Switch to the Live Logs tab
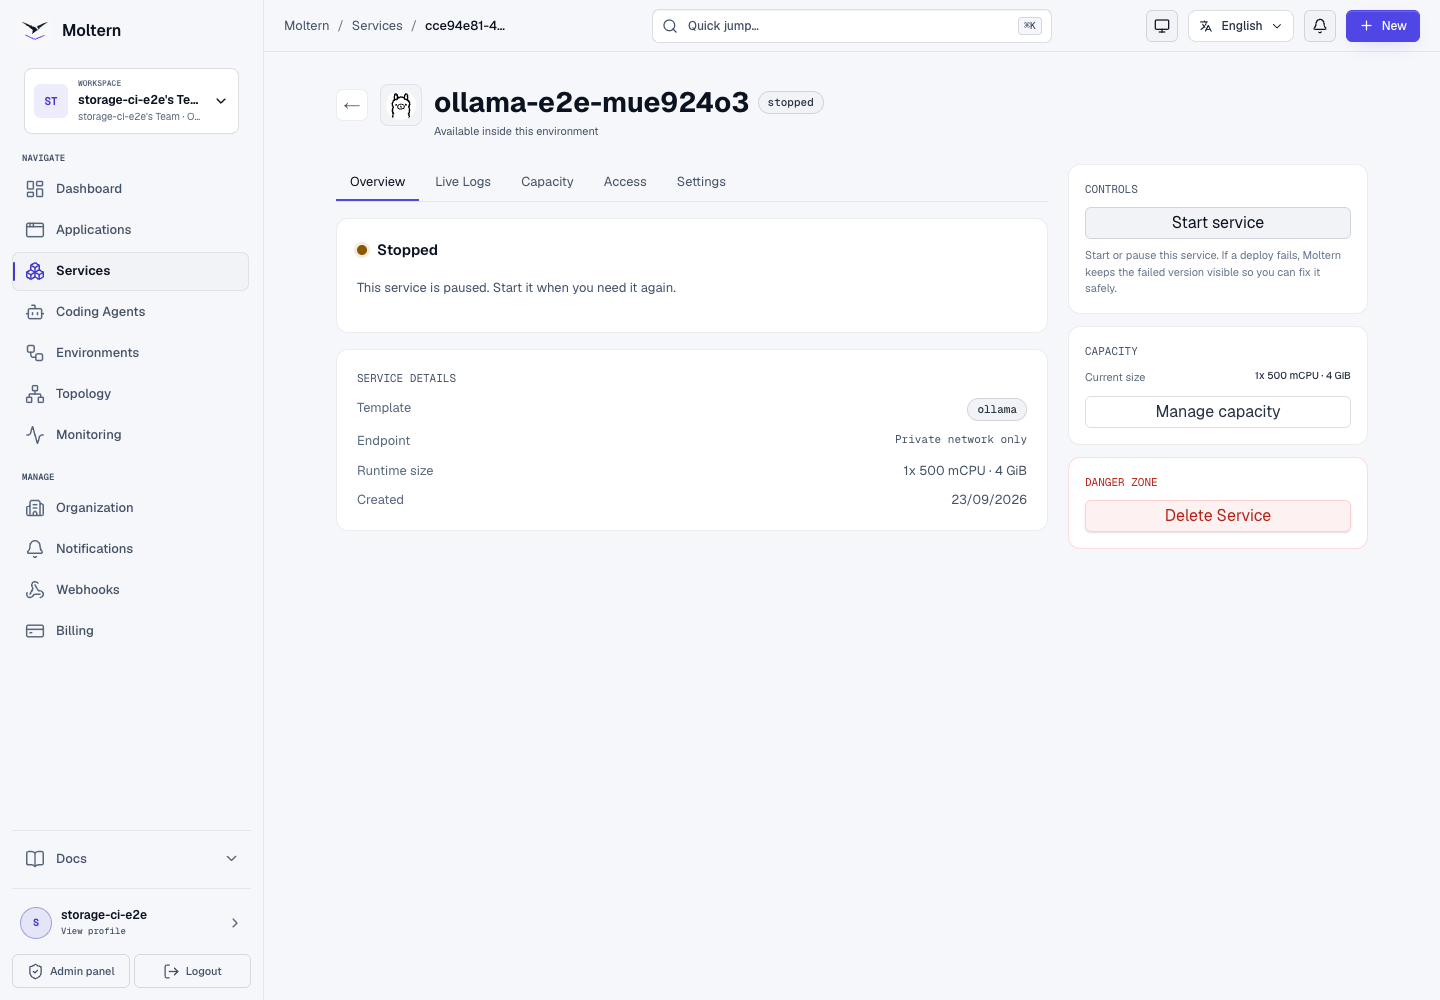This screenshot has width=1440, height=1000. pos(463,182)
